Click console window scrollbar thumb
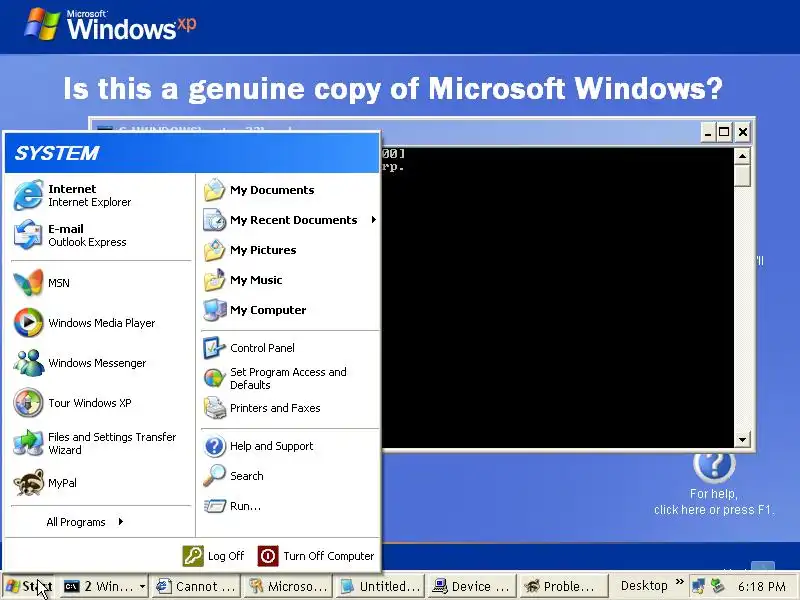This screenshot has width=800, height=600. (x=742, y=175)
